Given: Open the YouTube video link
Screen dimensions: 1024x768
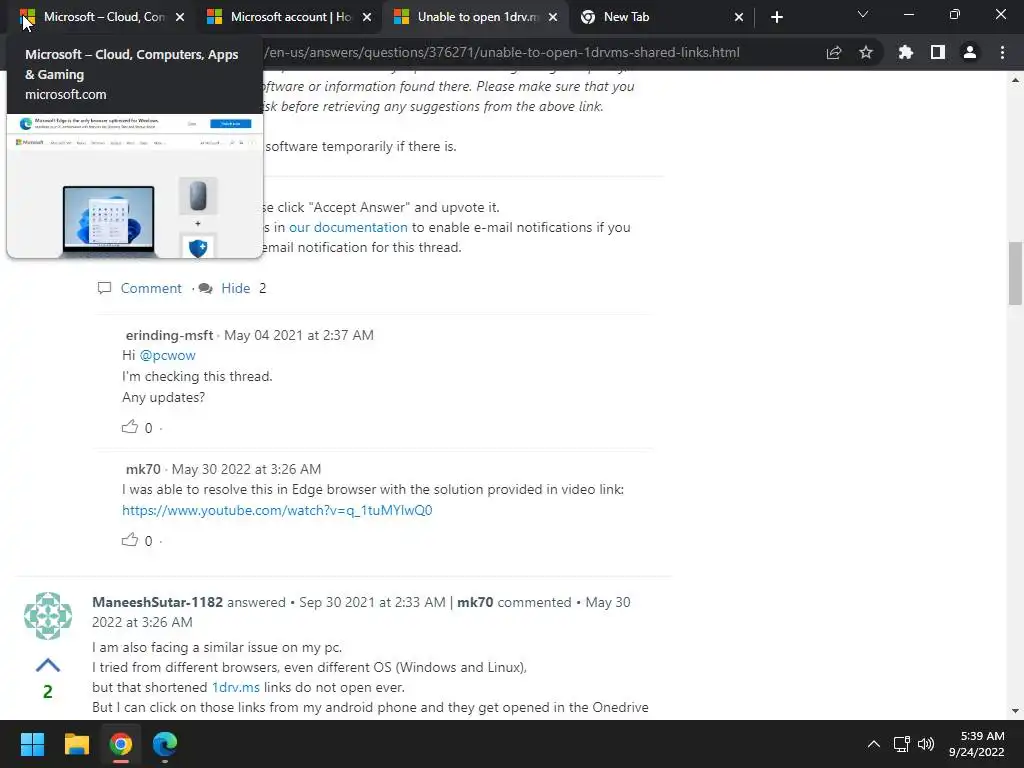Looking at the screenshot, I should [277, 510].
